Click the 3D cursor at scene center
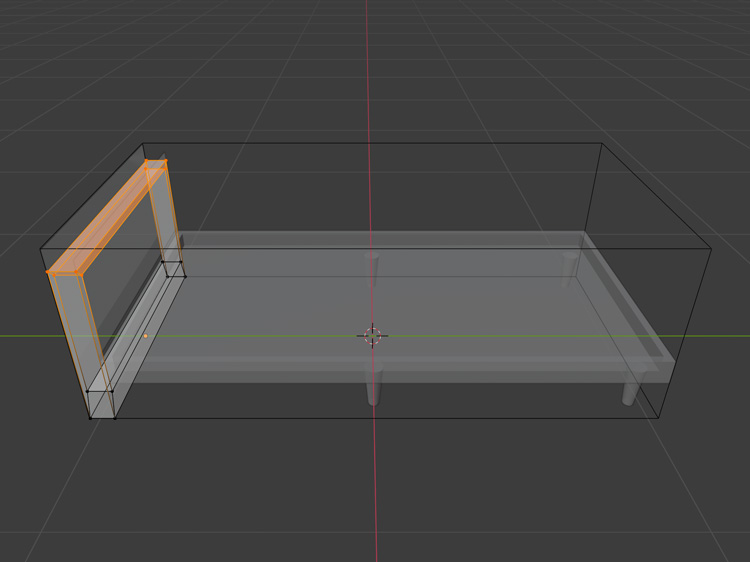The image size is (750, 562). tap(372, 336)
